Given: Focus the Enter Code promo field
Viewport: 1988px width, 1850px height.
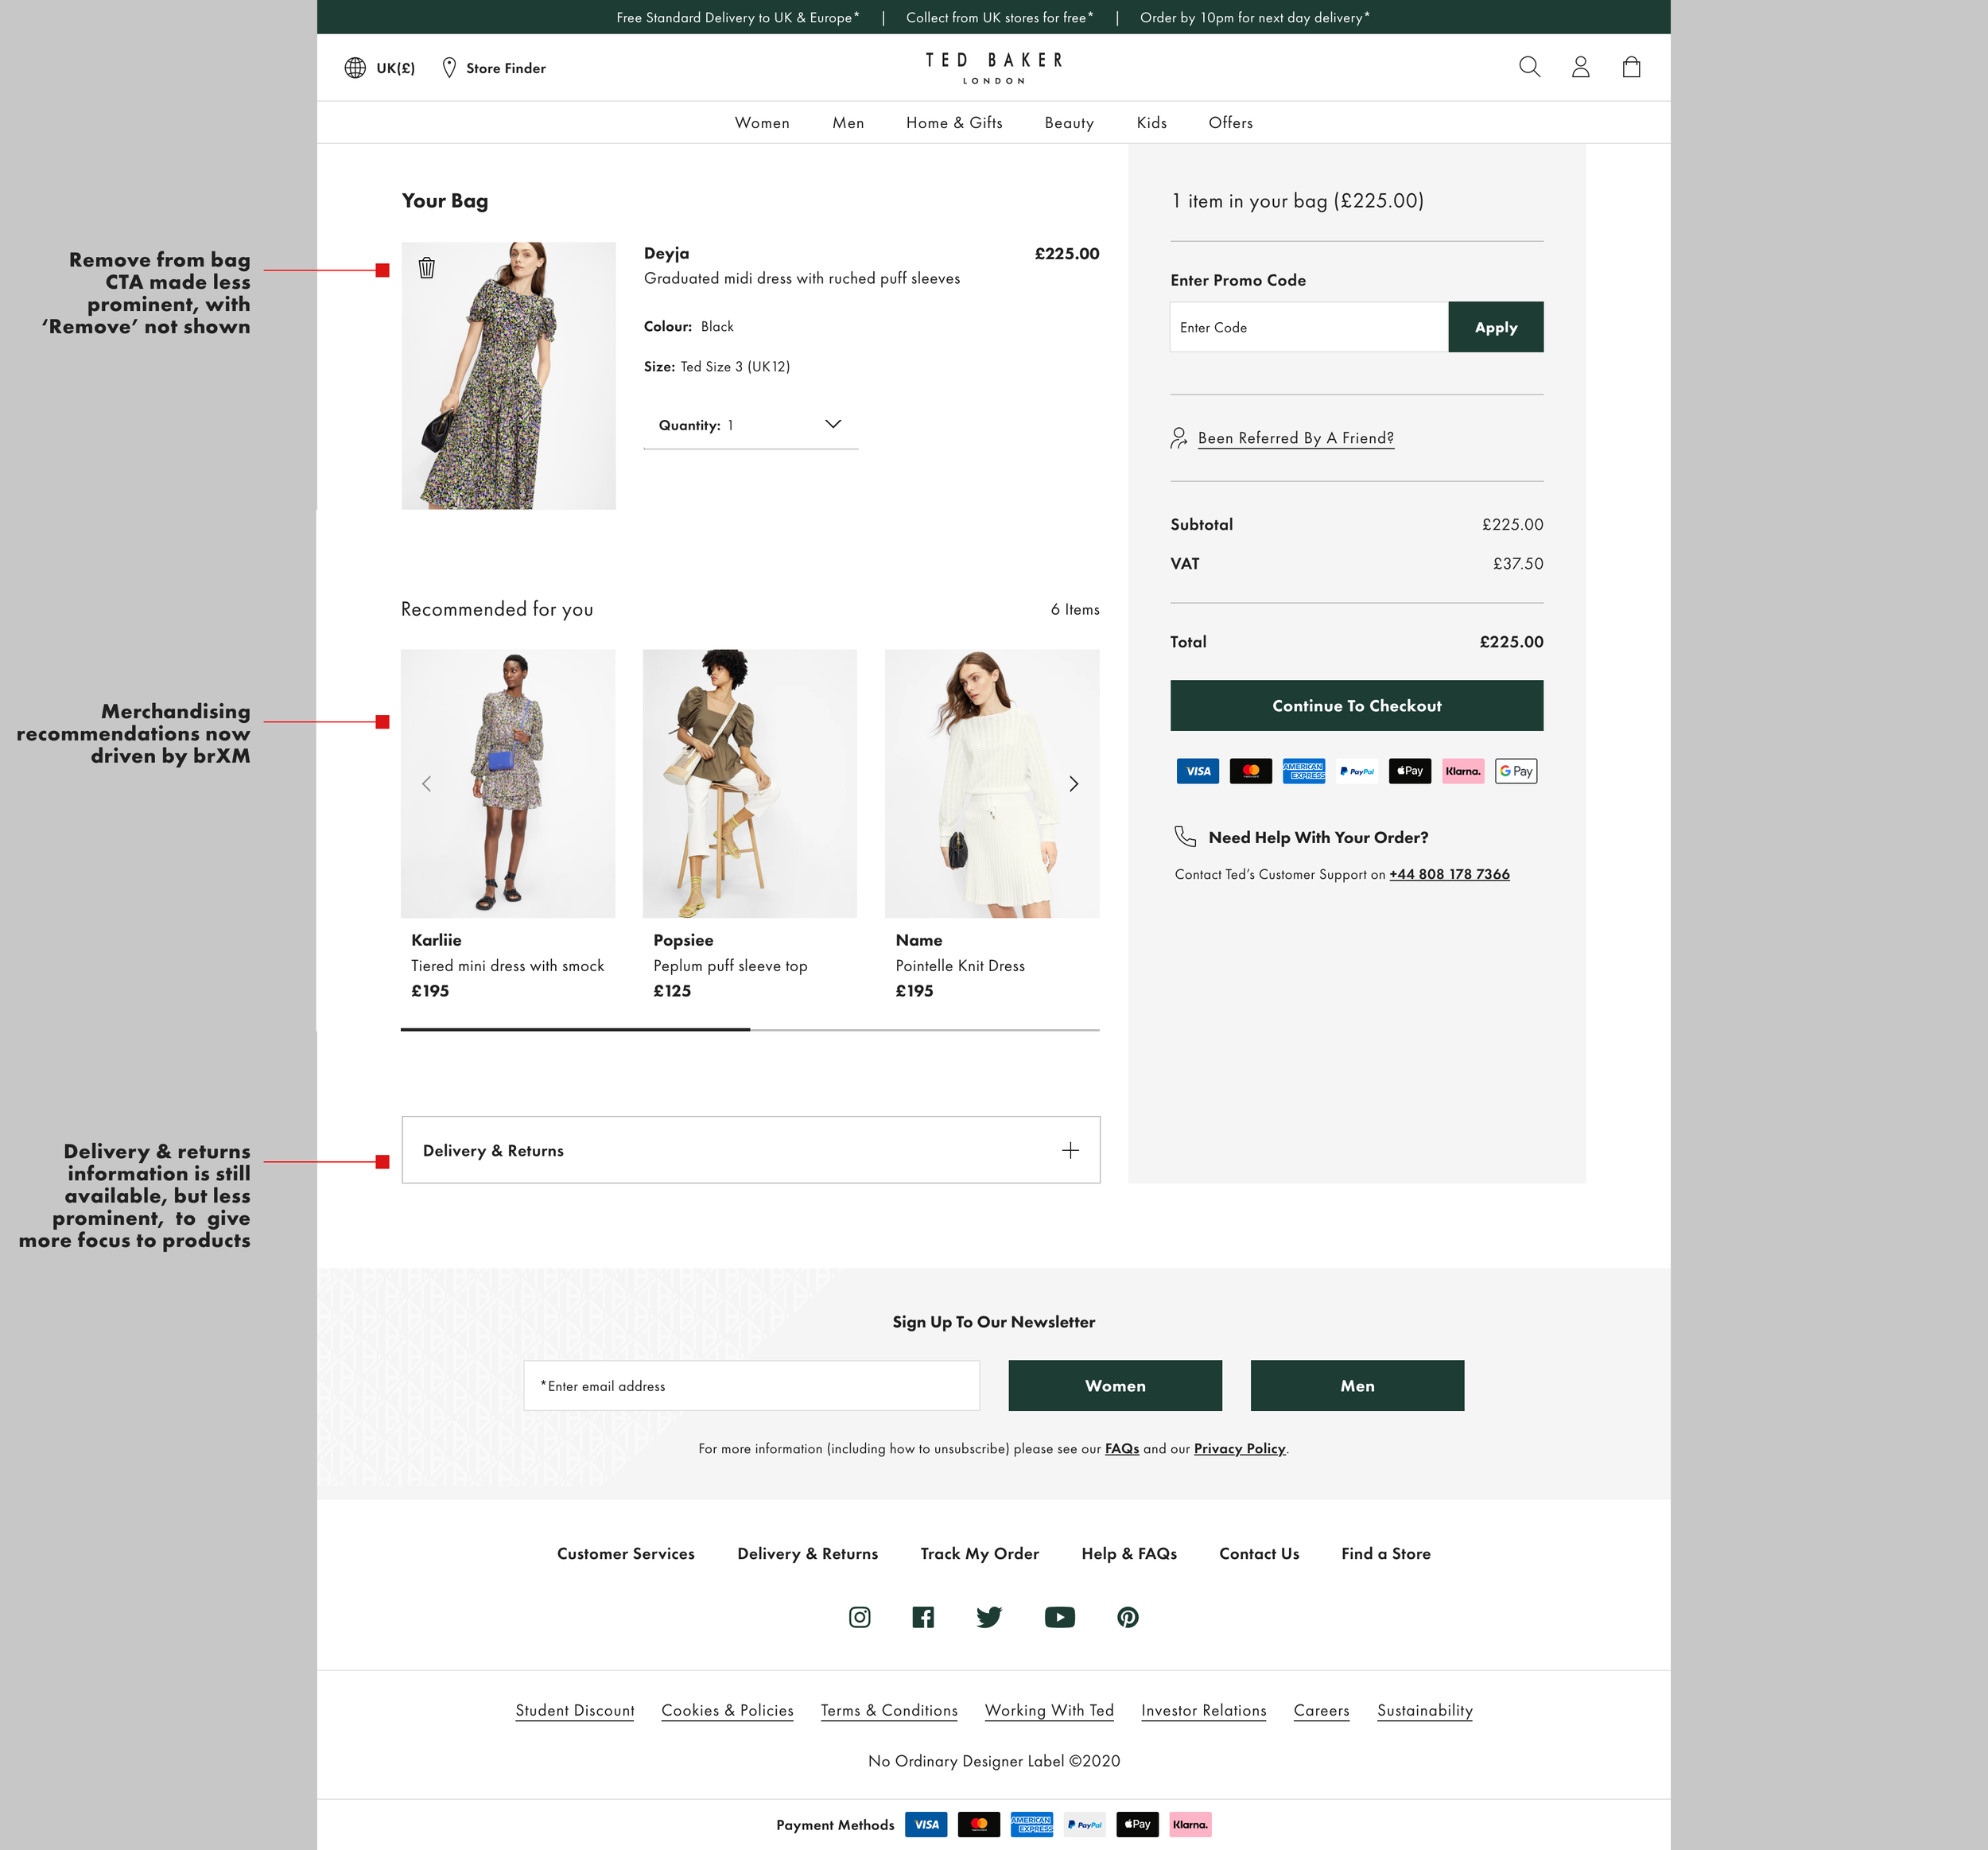Looking at the screenshot, I should pyautogui.click(x=1309, y=327).
